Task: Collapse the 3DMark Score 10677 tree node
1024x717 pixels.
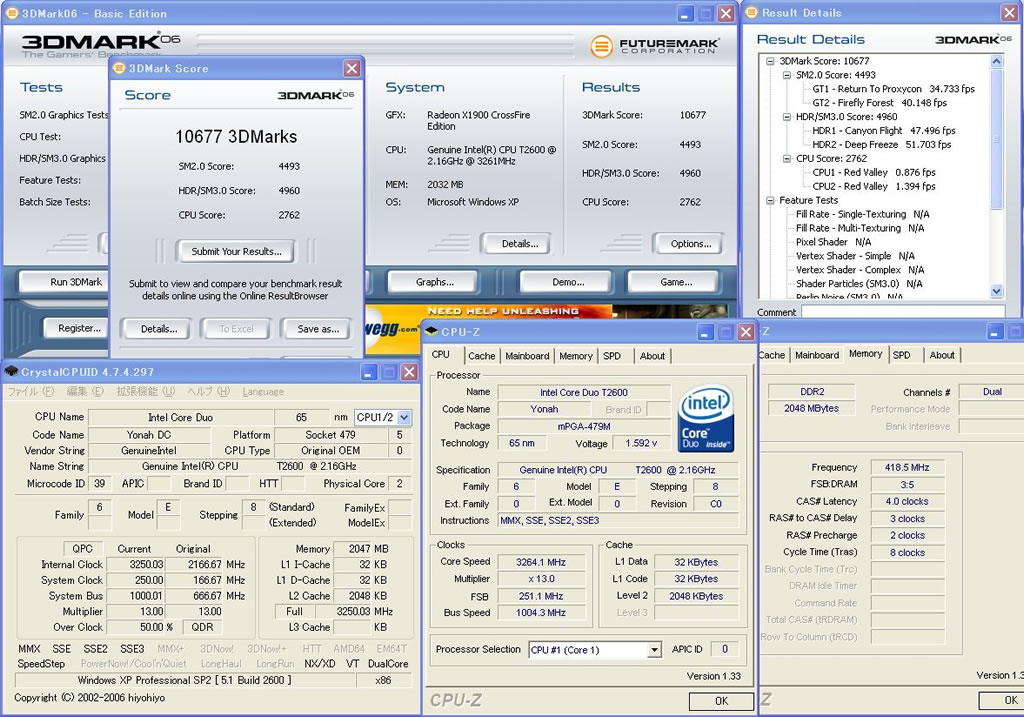Action: tap(771, 61)
